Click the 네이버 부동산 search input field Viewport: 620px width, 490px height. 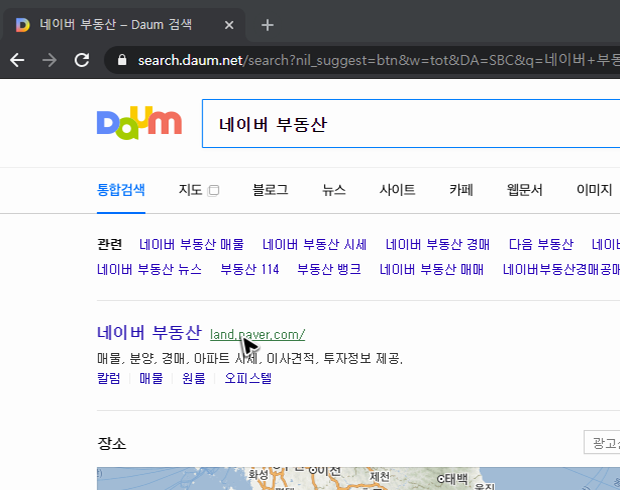click(x=411, y=124)
